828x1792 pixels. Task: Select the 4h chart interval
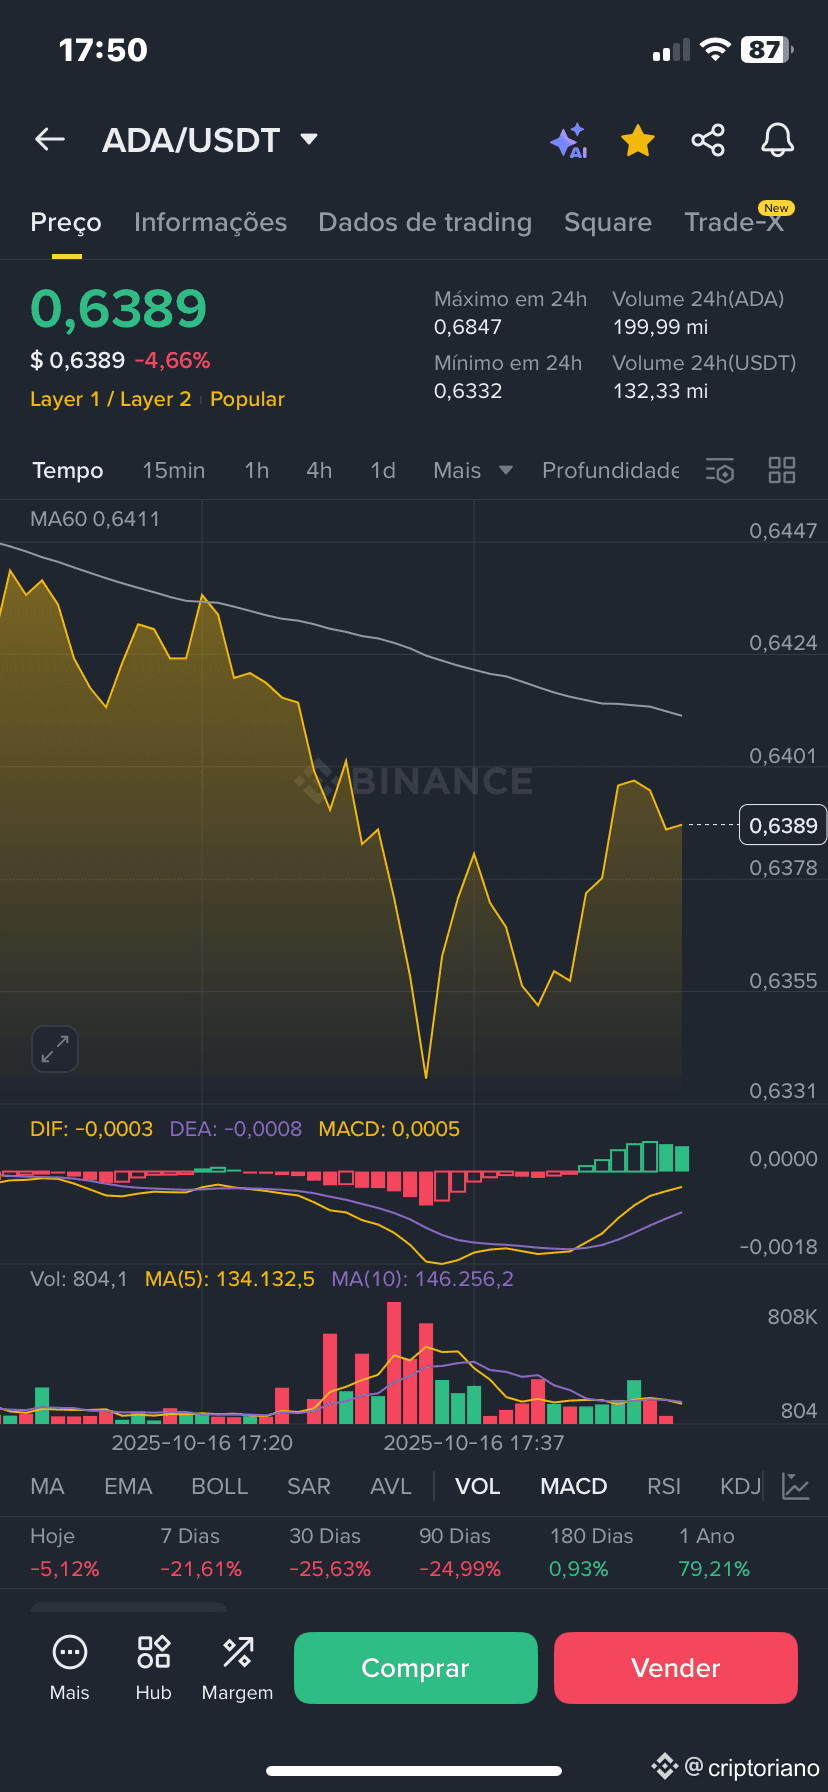point(319,470)
